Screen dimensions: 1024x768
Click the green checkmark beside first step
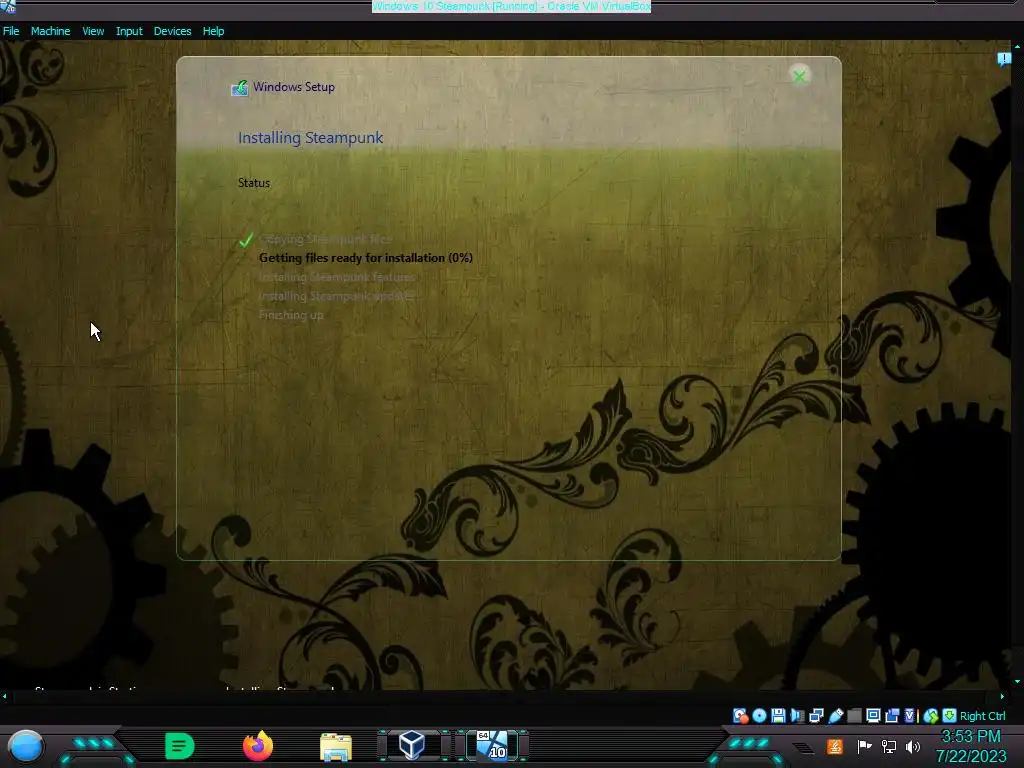click(246, 240)
